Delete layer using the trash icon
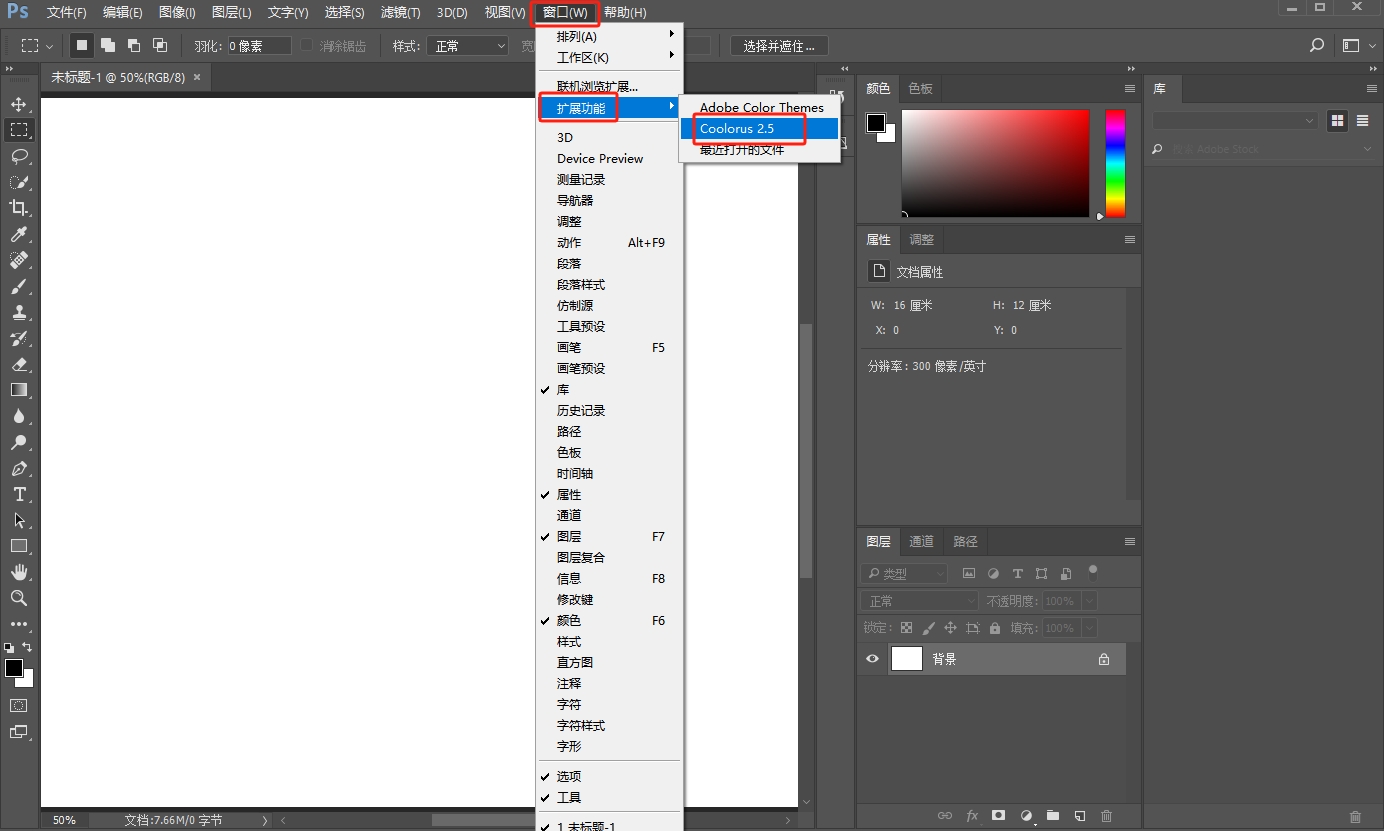The image size is (1384, 831). coord(1106,816)
